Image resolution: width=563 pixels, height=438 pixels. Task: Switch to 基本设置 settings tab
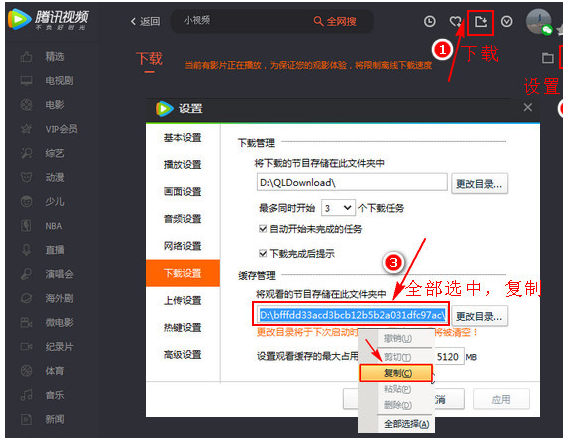[183, 138]
